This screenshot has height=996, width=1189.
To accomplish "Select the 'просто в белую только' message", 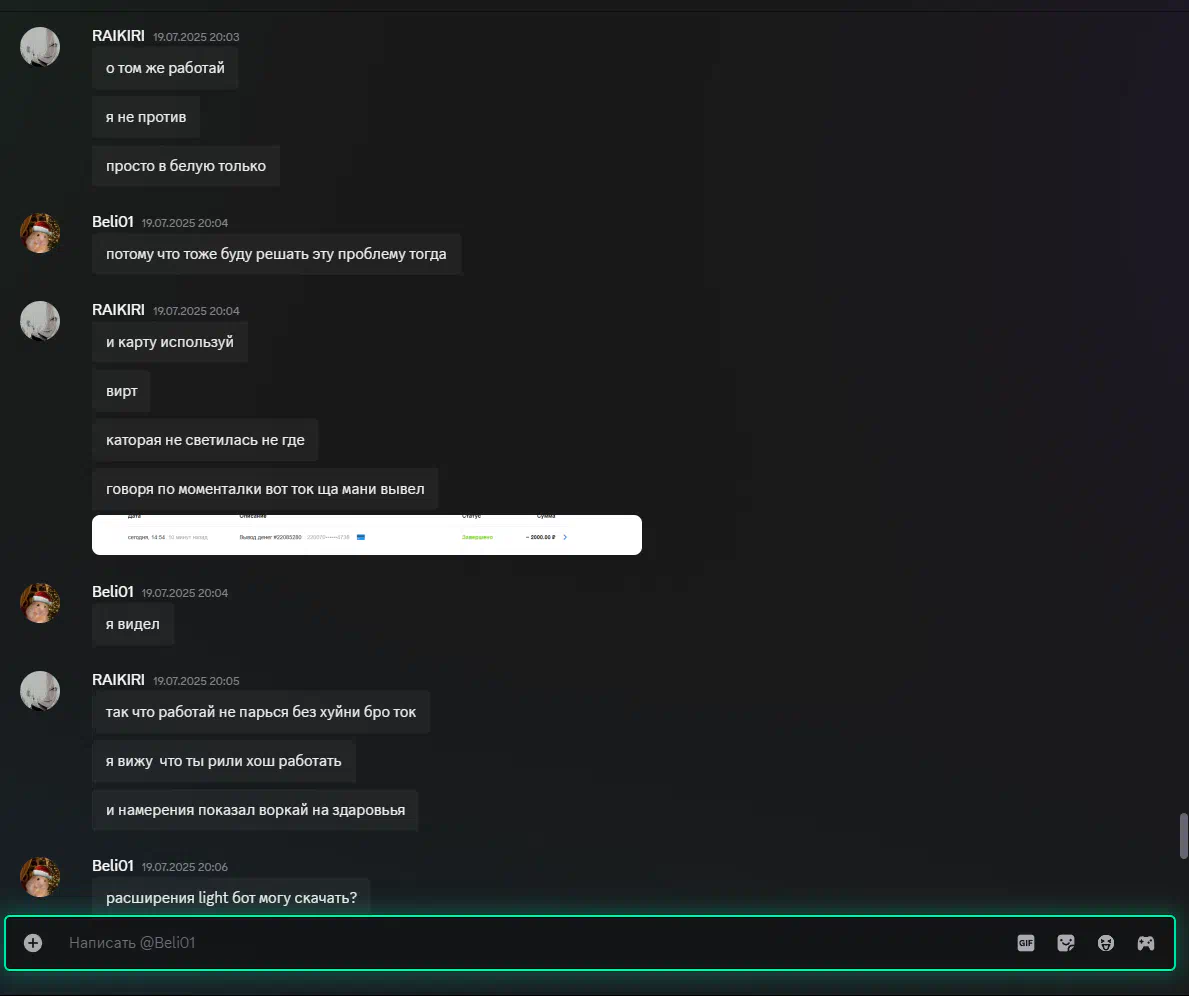I will pyautogui.click(x=186, y=166).
